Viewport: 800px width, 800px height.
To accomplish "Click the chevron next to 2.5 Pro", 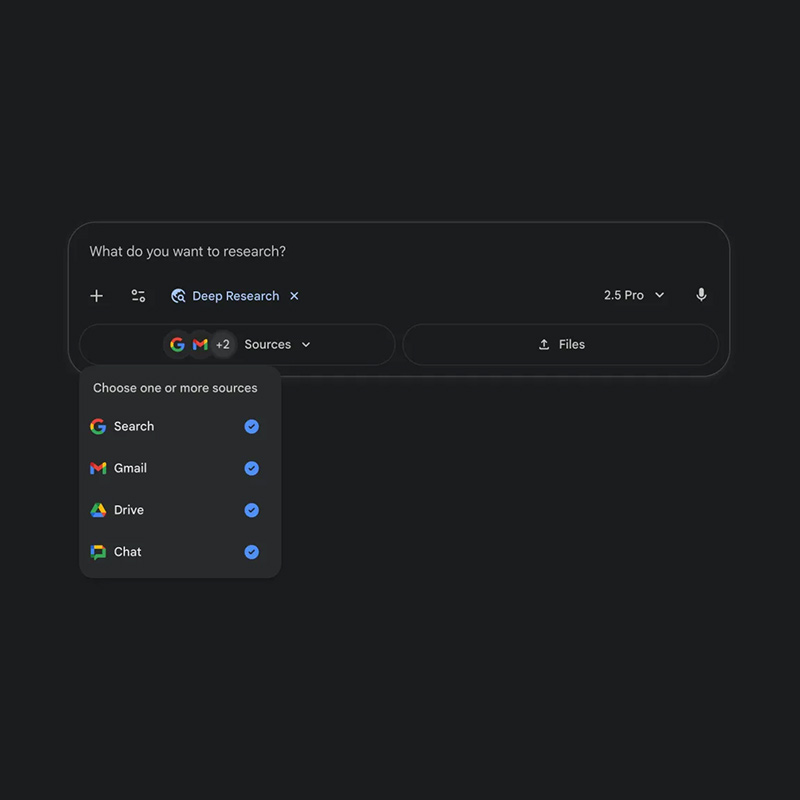I will (x=660, y=295).
